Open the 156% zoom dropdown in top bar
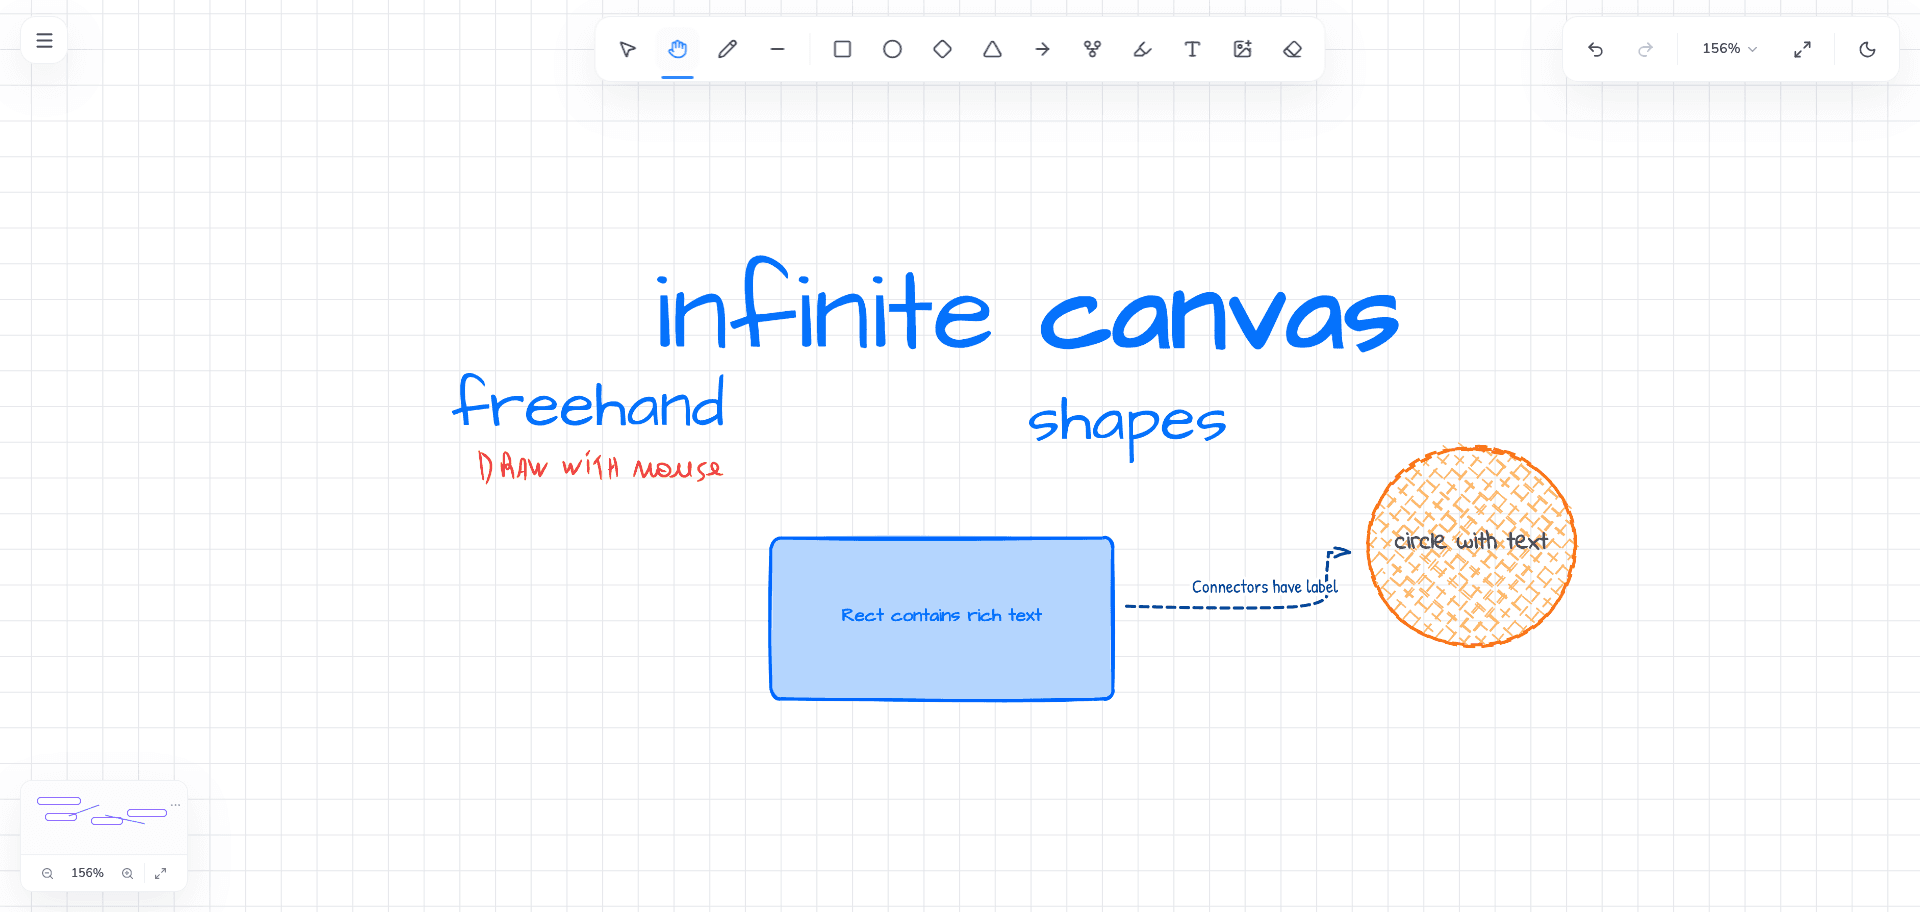This screenshot has width=1920, height=912. (1729, 49)
